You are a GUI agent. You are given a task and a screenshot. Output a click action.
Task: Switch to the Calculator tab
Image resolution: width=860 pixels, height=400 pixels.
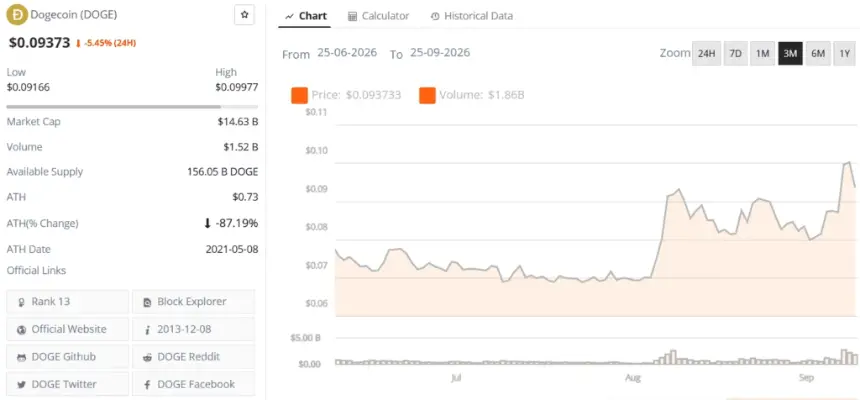tap(379, 16)
